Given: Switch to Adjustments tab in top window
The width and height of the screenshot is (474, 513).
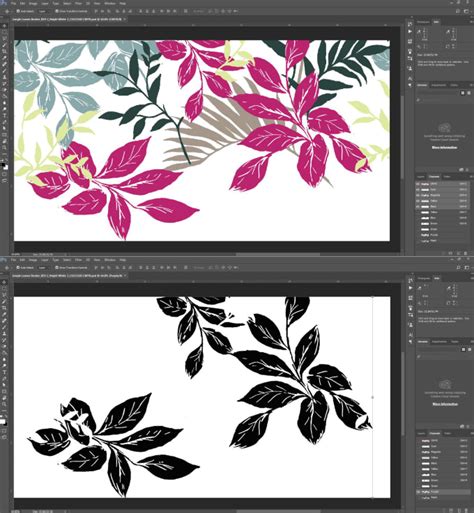Looking at the screenshot, I should tap(439, 85).
